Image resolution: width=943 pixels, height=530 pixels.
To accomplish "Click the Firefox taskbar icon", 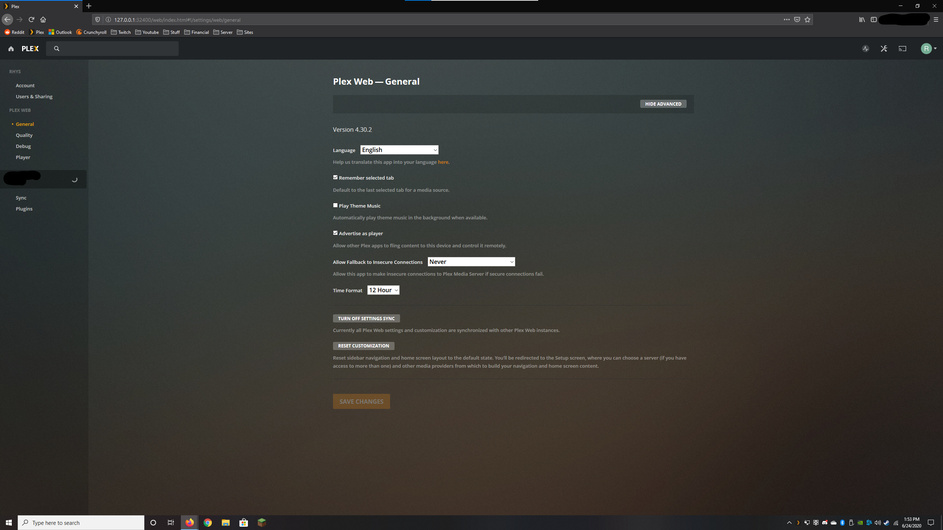I will coord(189,523).
